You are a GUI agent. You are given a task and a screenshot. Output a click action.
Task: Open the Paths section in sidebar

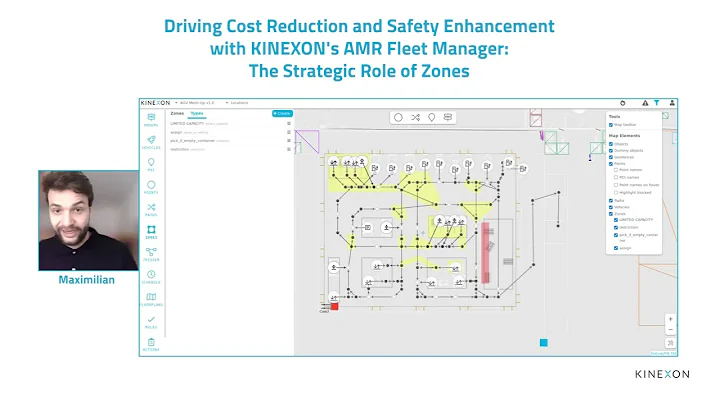pos(151,209)
